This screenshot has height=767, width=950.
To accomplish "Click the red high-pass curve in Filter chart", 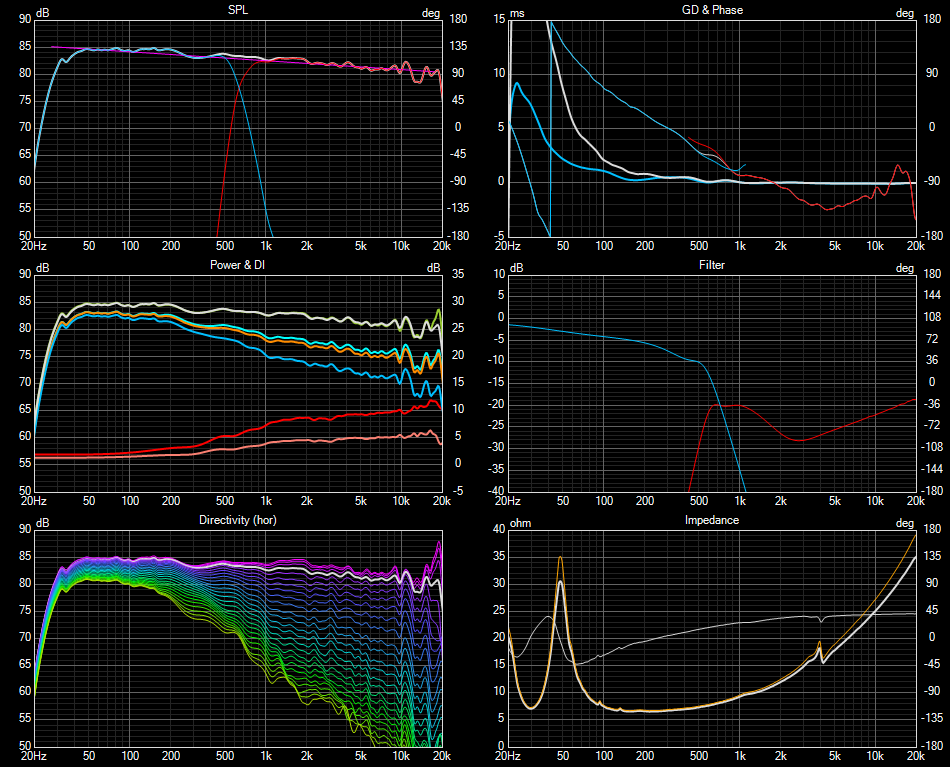I will pyautogui.click(x=800, y=440).
